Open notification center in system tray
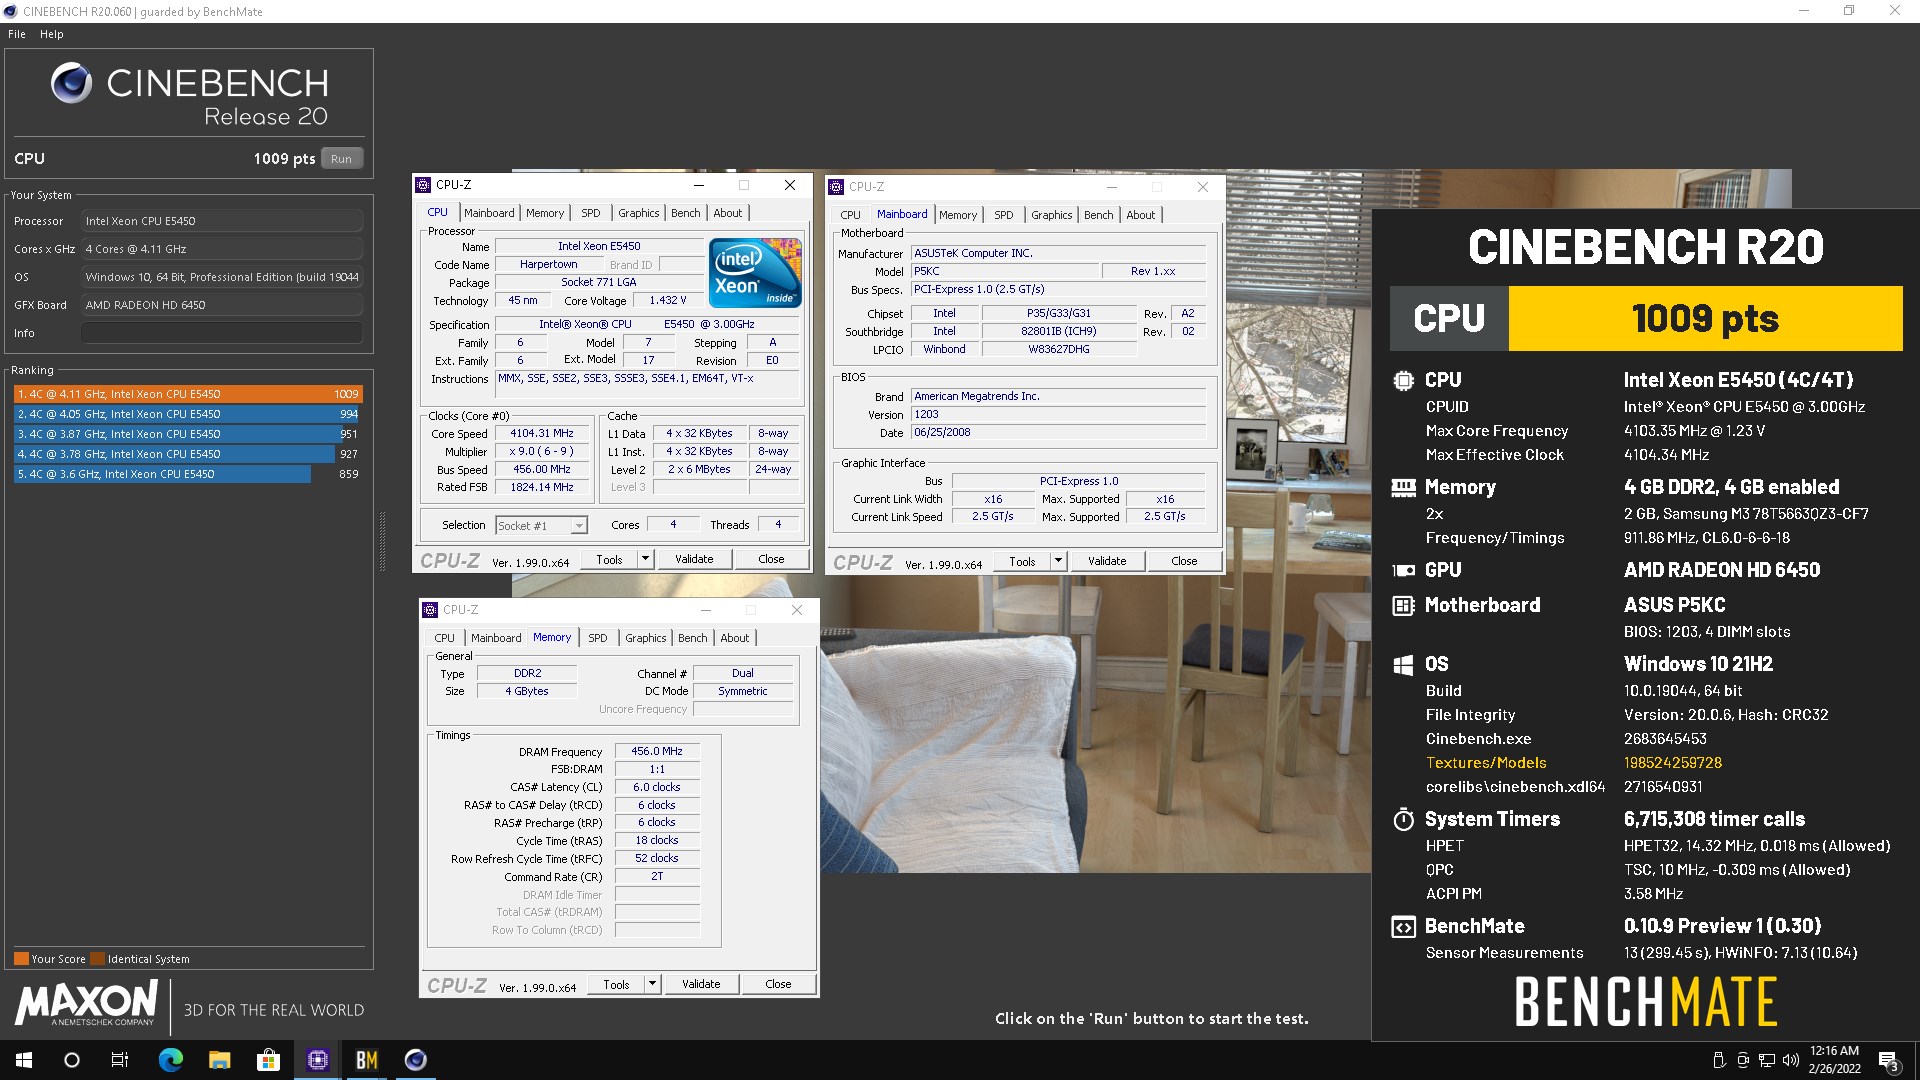 pyautogui.click(x=1889, y=1060)
